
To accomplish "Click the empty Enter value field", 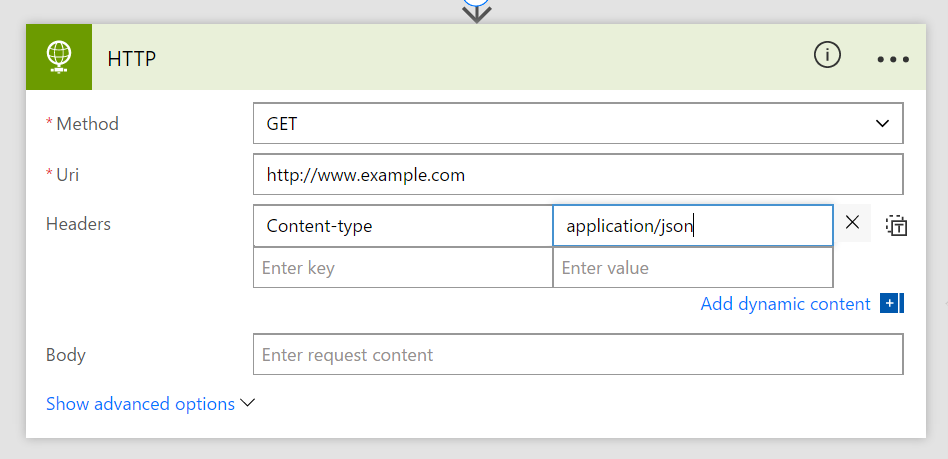I will click(x=692, y=268).
